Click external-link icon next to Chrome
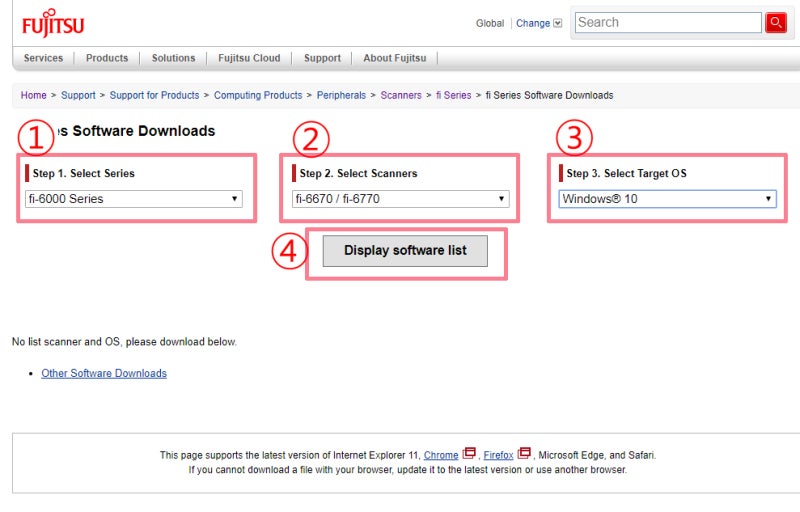The width and height of the screenshot is (800, 512). click(x=469, y=455)
